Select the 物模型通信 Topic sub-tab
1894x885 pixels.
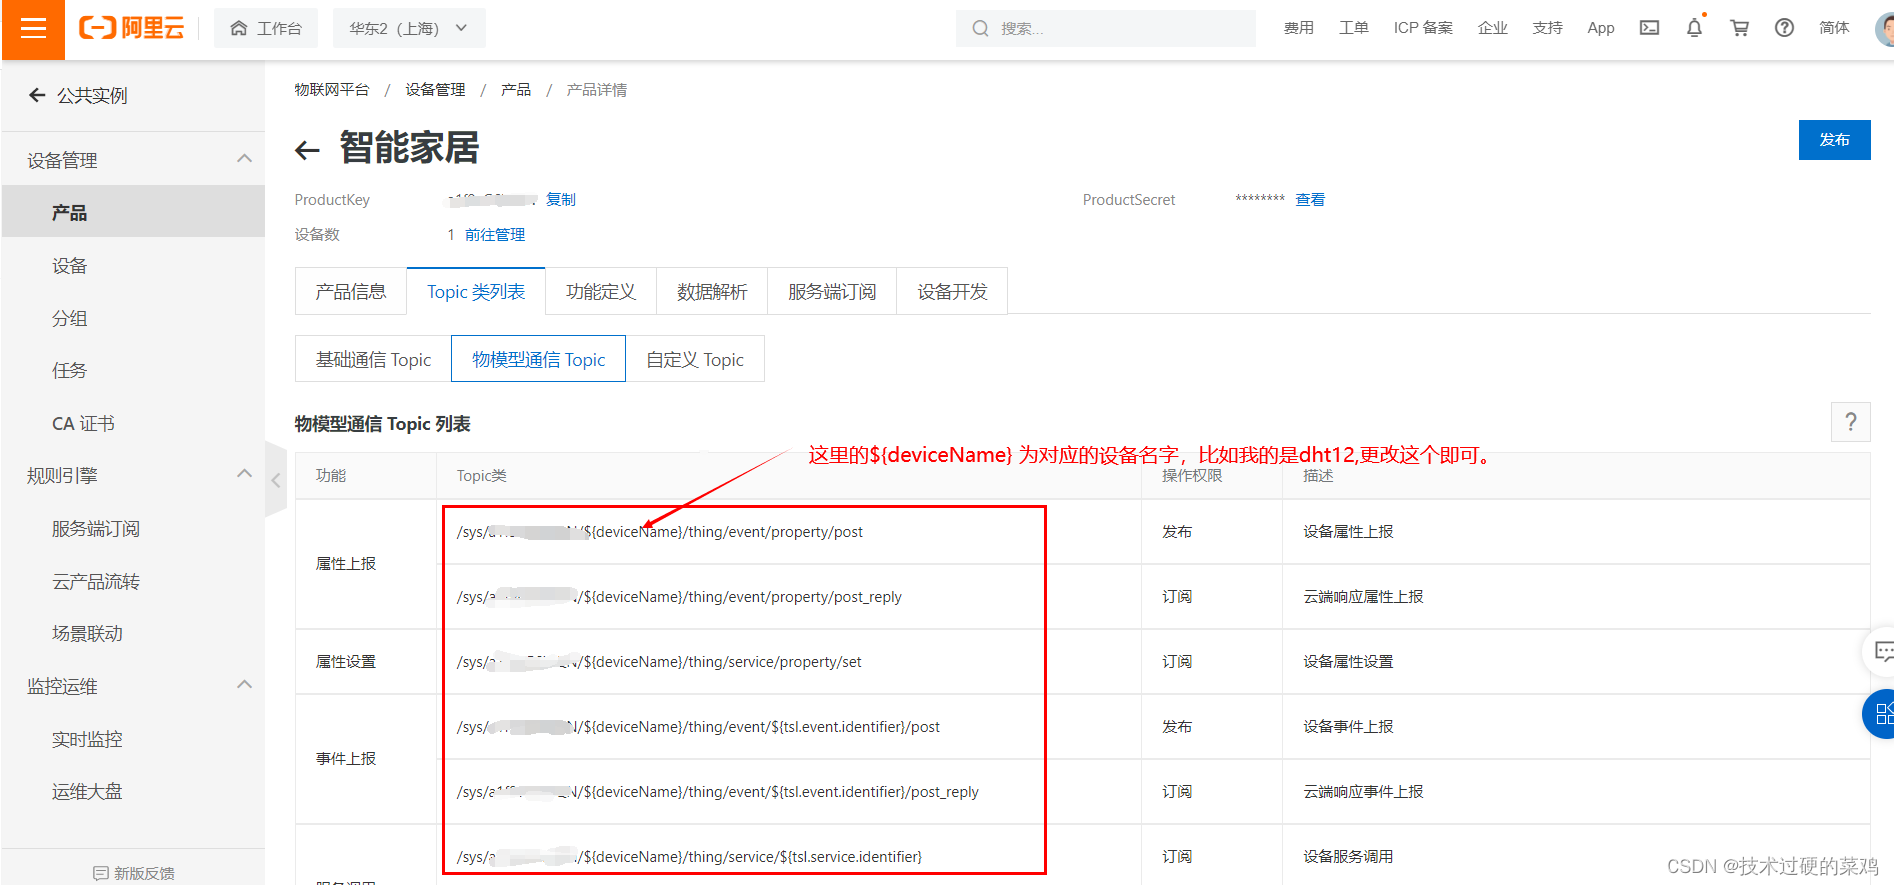pos(539,359)
